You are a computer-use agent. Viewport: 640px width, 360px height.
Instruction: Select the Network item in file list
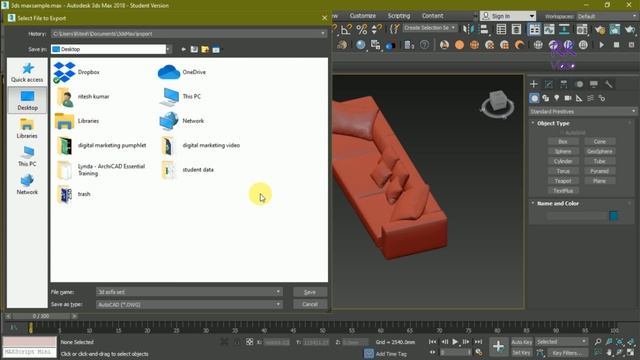[x=182, y=121]
